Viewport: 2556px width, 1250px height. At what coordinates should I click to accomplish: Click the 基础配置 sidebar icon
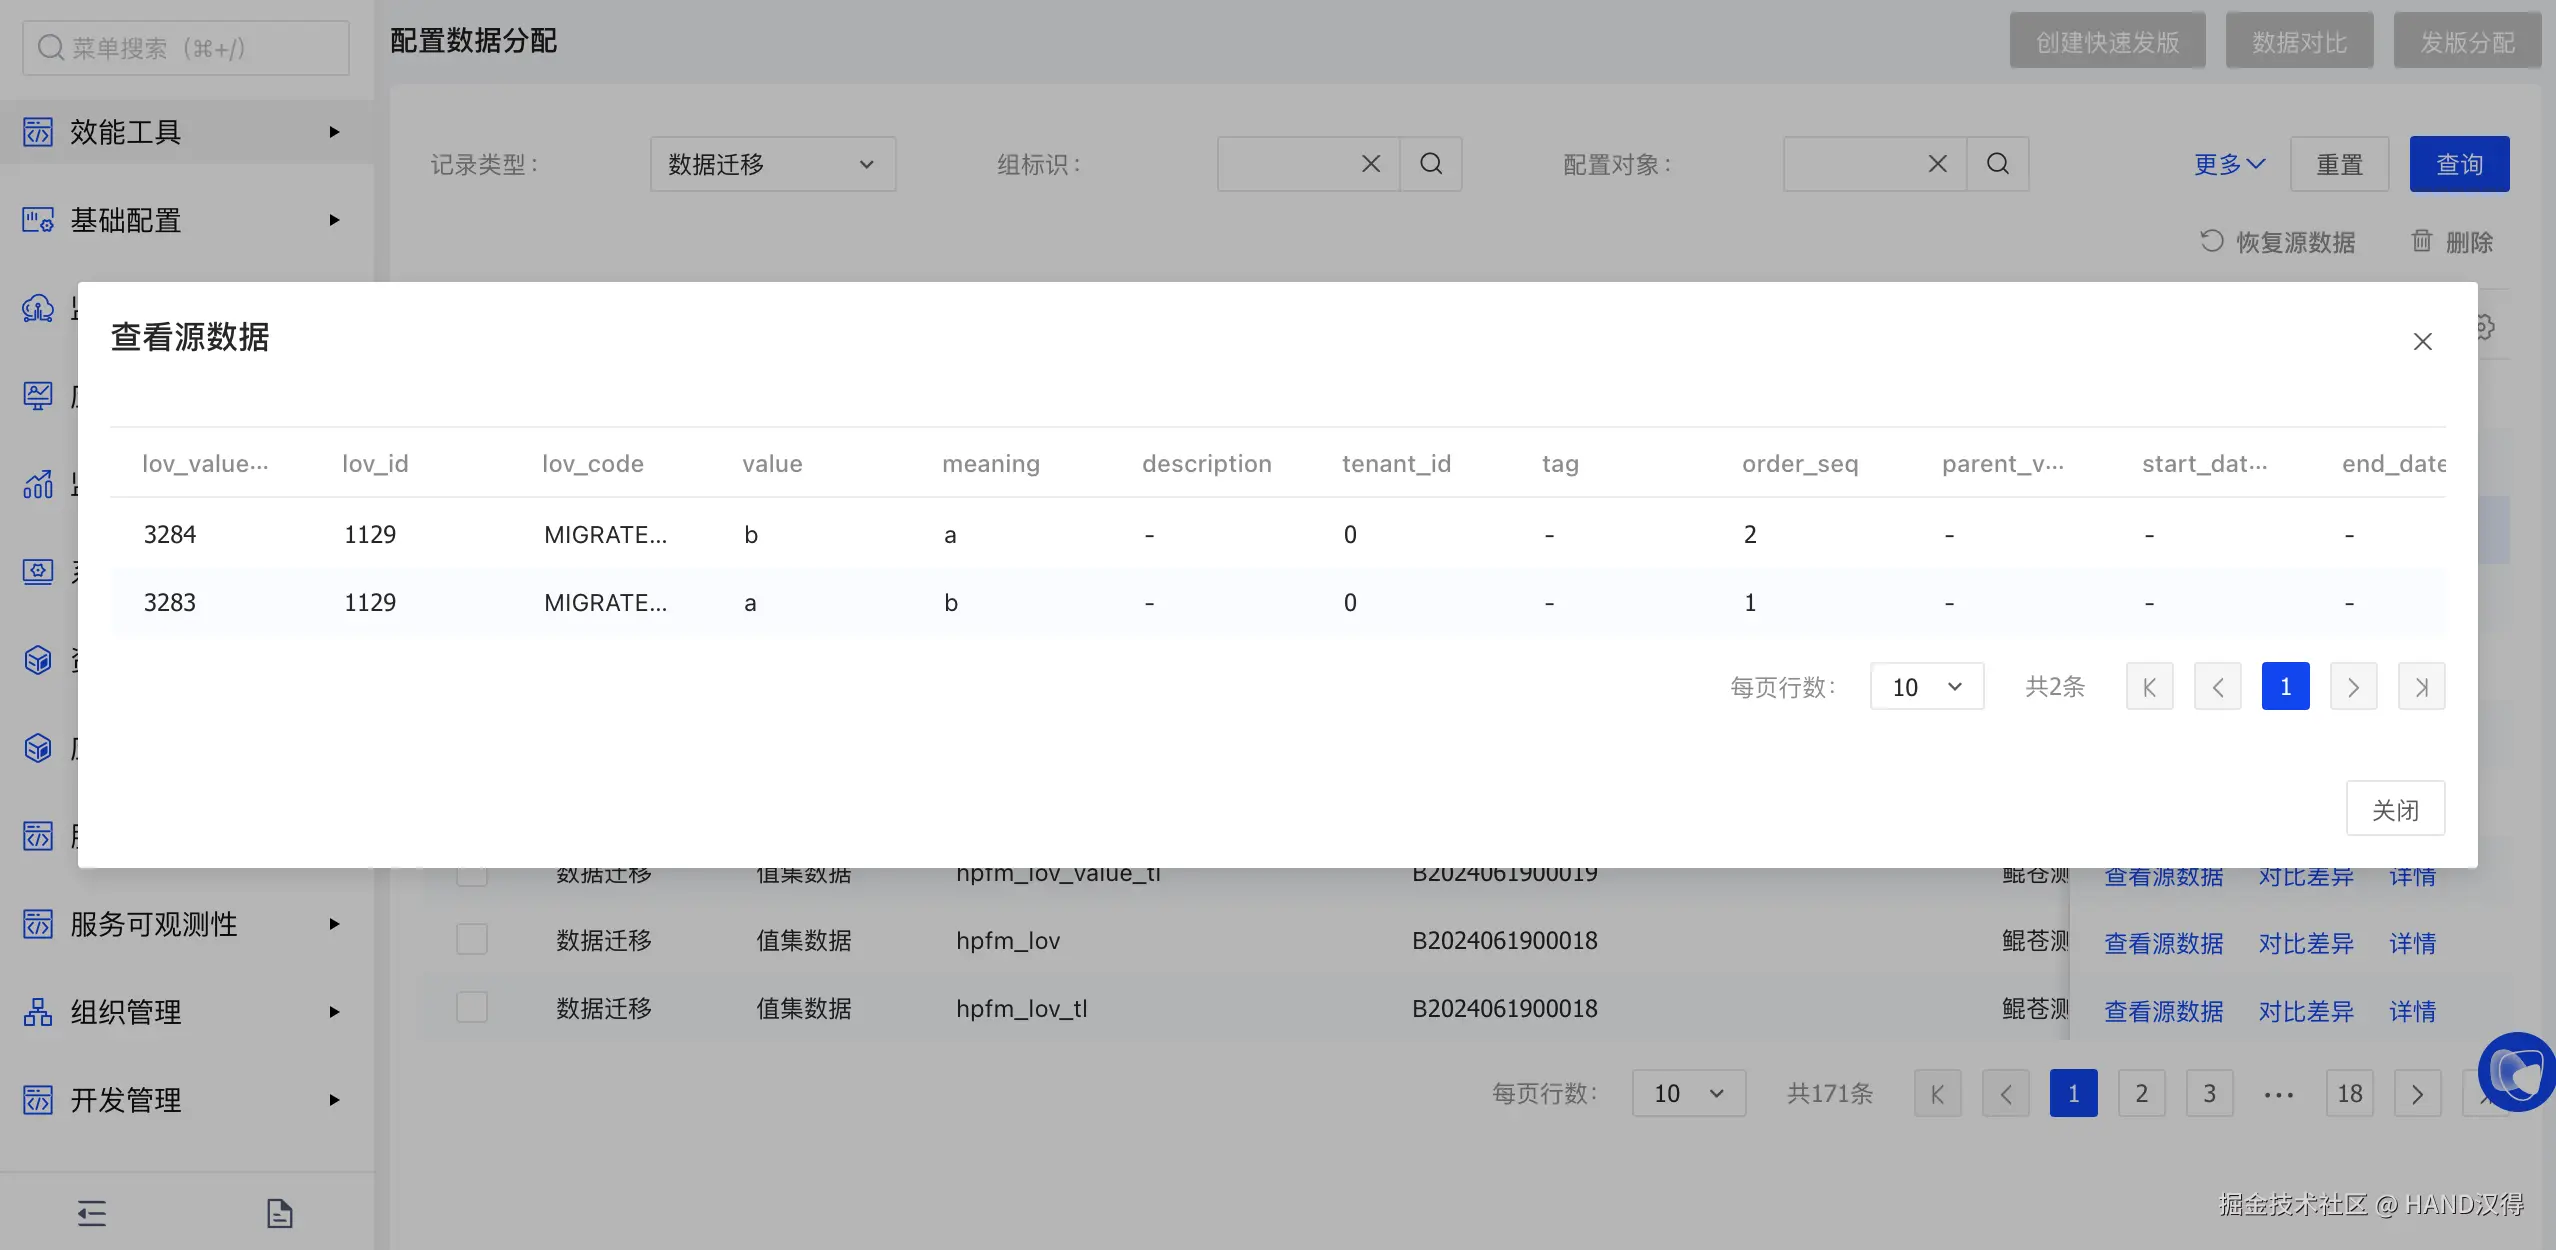[38, 220]
